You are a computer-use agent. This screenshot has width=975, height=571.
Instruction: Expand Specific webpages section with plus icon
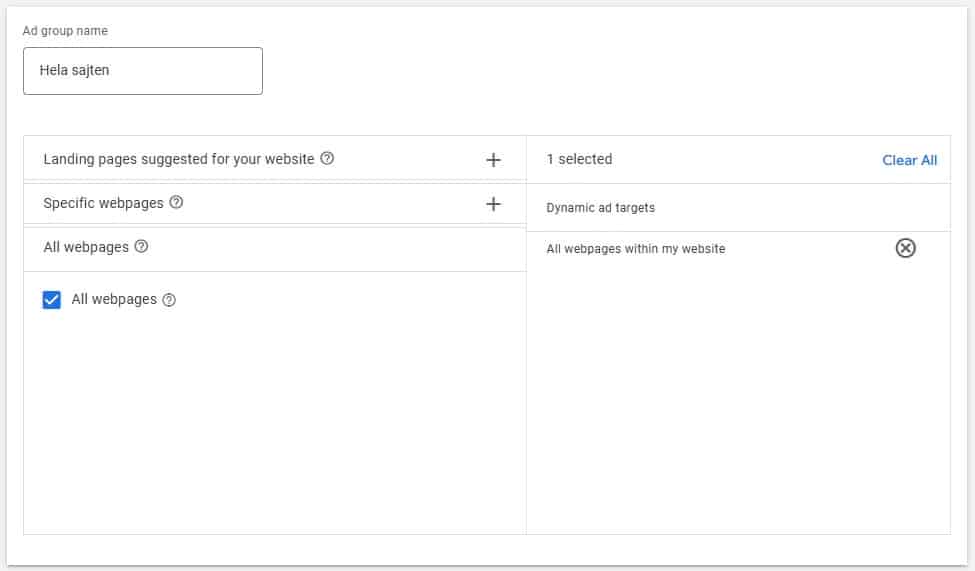(493, 204)
